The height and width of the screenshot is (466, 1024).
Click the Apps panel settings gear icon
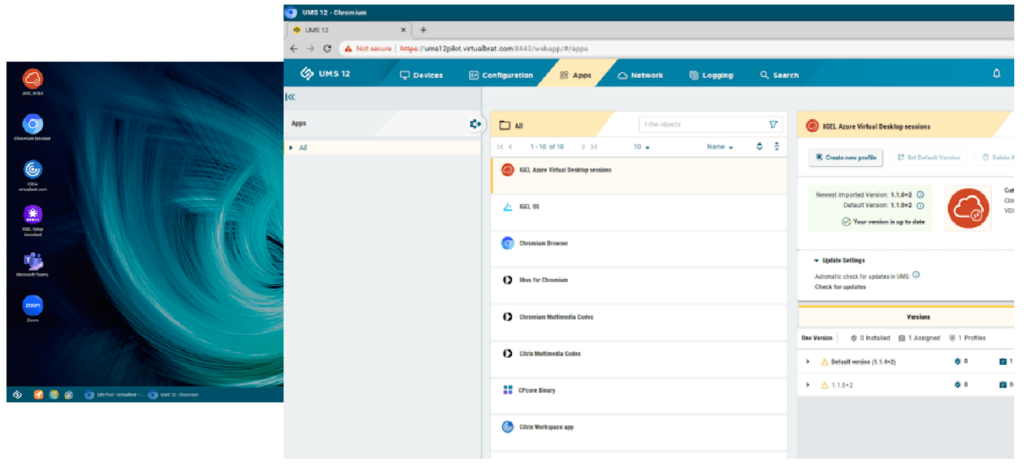coord(475,123)
